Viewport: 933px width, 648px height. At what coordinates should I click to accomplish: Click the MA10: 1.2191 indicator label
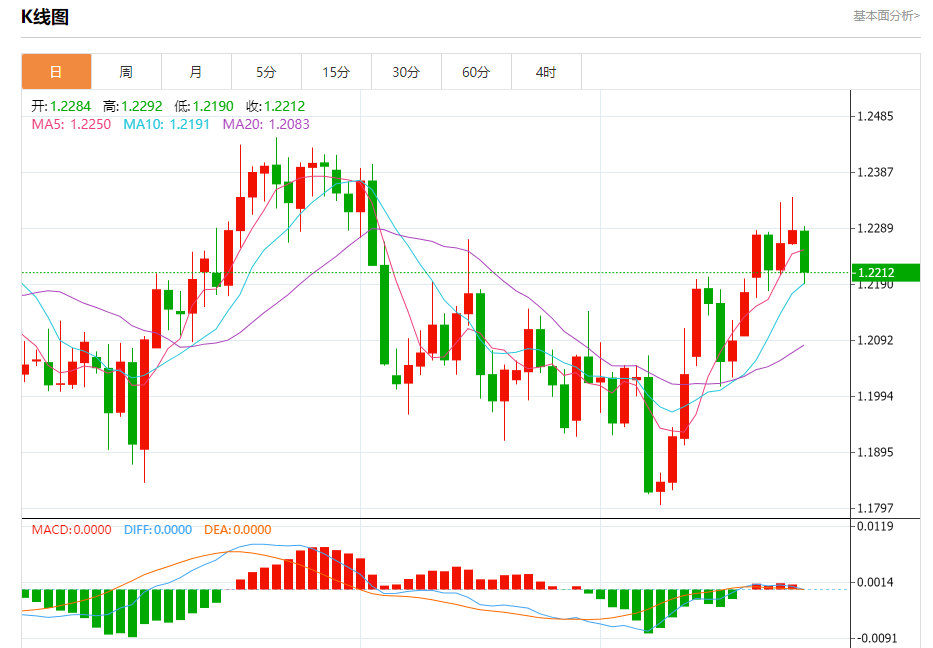pos(167,124)
